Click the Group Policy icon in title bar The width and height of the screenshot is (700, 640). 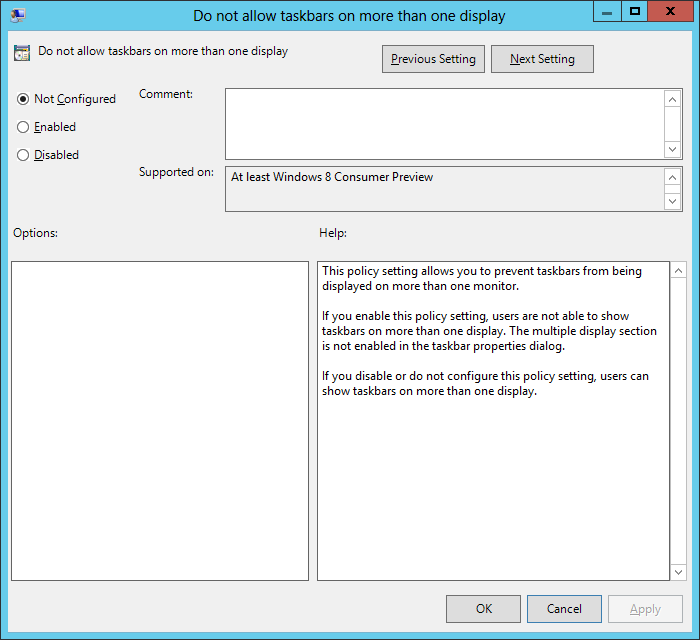coord(17,15)
